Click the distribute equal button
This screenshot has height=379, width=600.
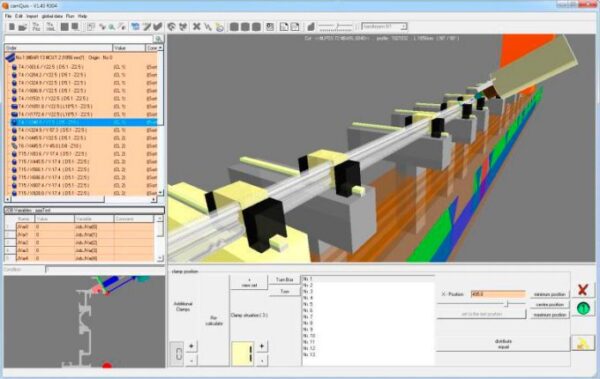click(x=503, y=344)
